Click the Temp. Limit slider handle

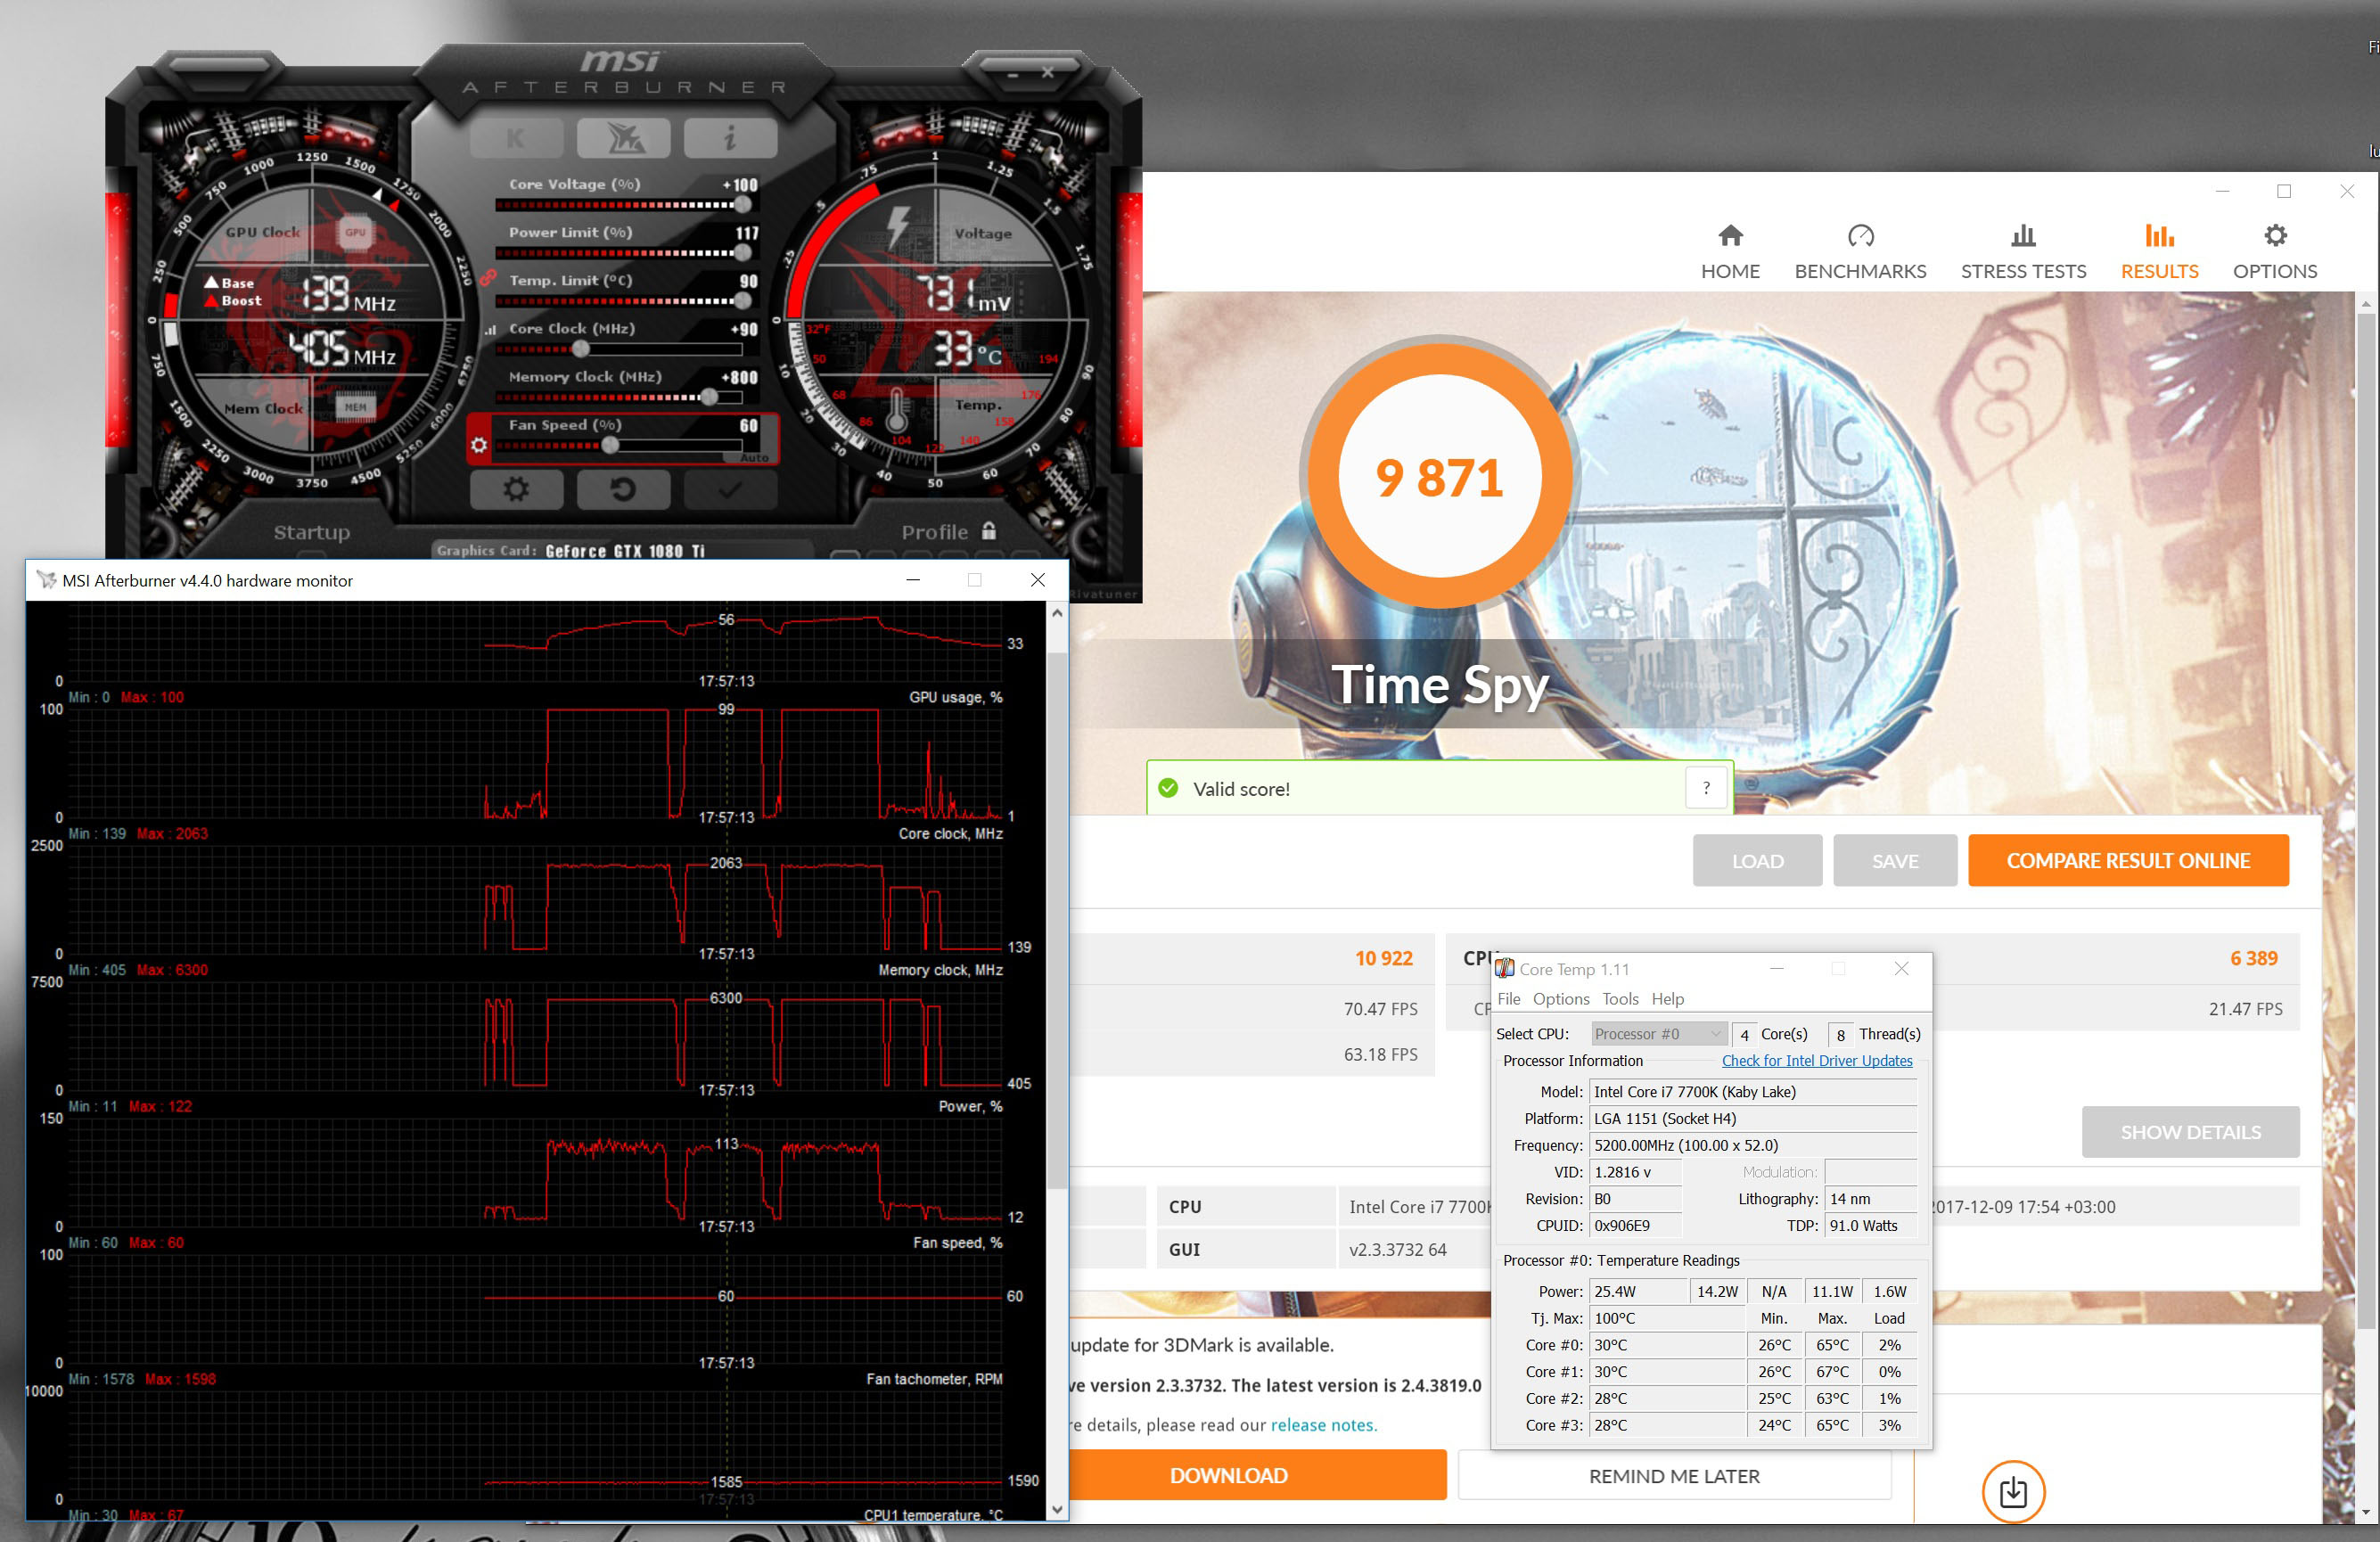click(742, 301)
